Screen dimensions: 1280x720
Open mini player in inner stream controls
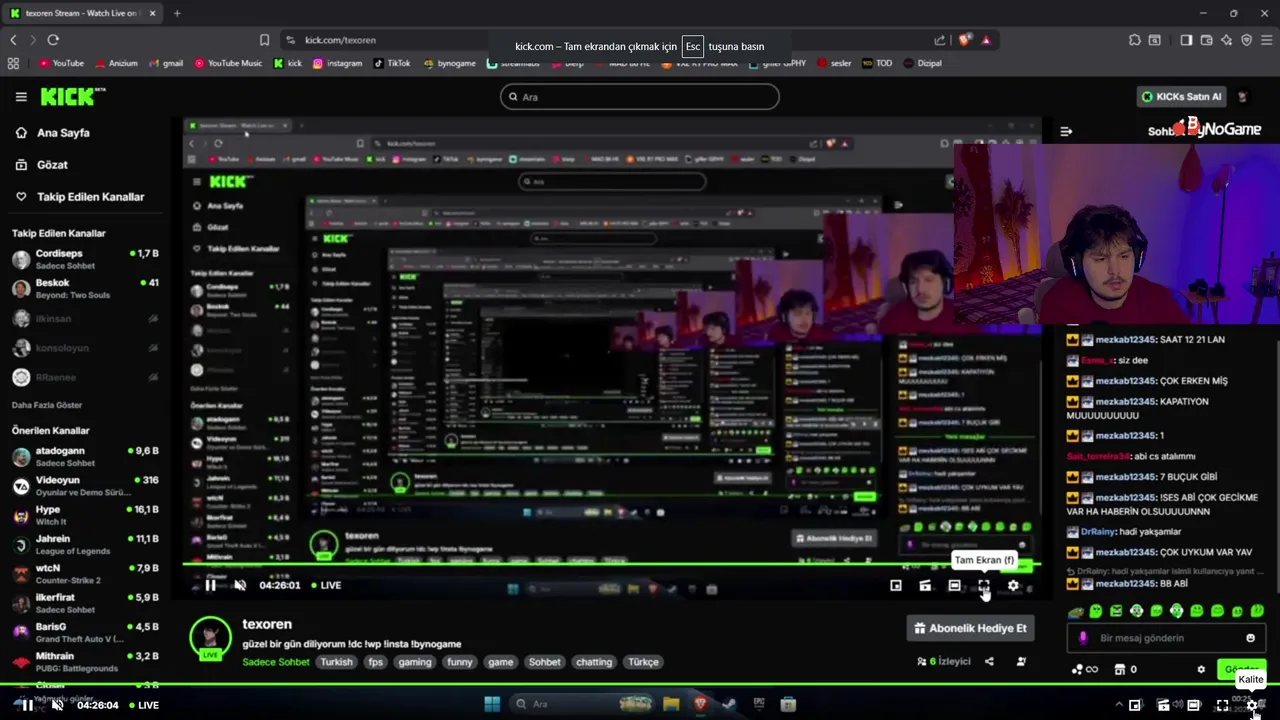pyautogui.click(x=896, y=586)
